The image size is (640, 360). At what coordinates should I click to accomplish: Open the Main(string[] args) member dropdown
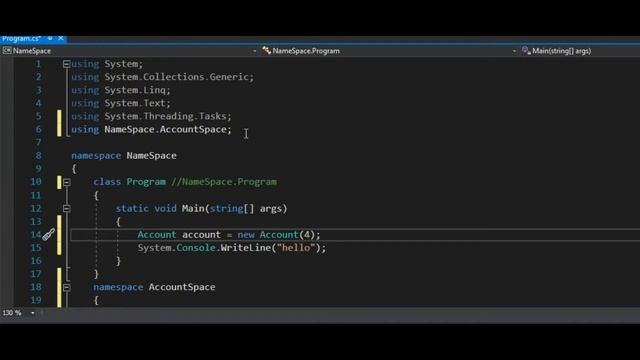pyautogui.click(x=562, y=51)
